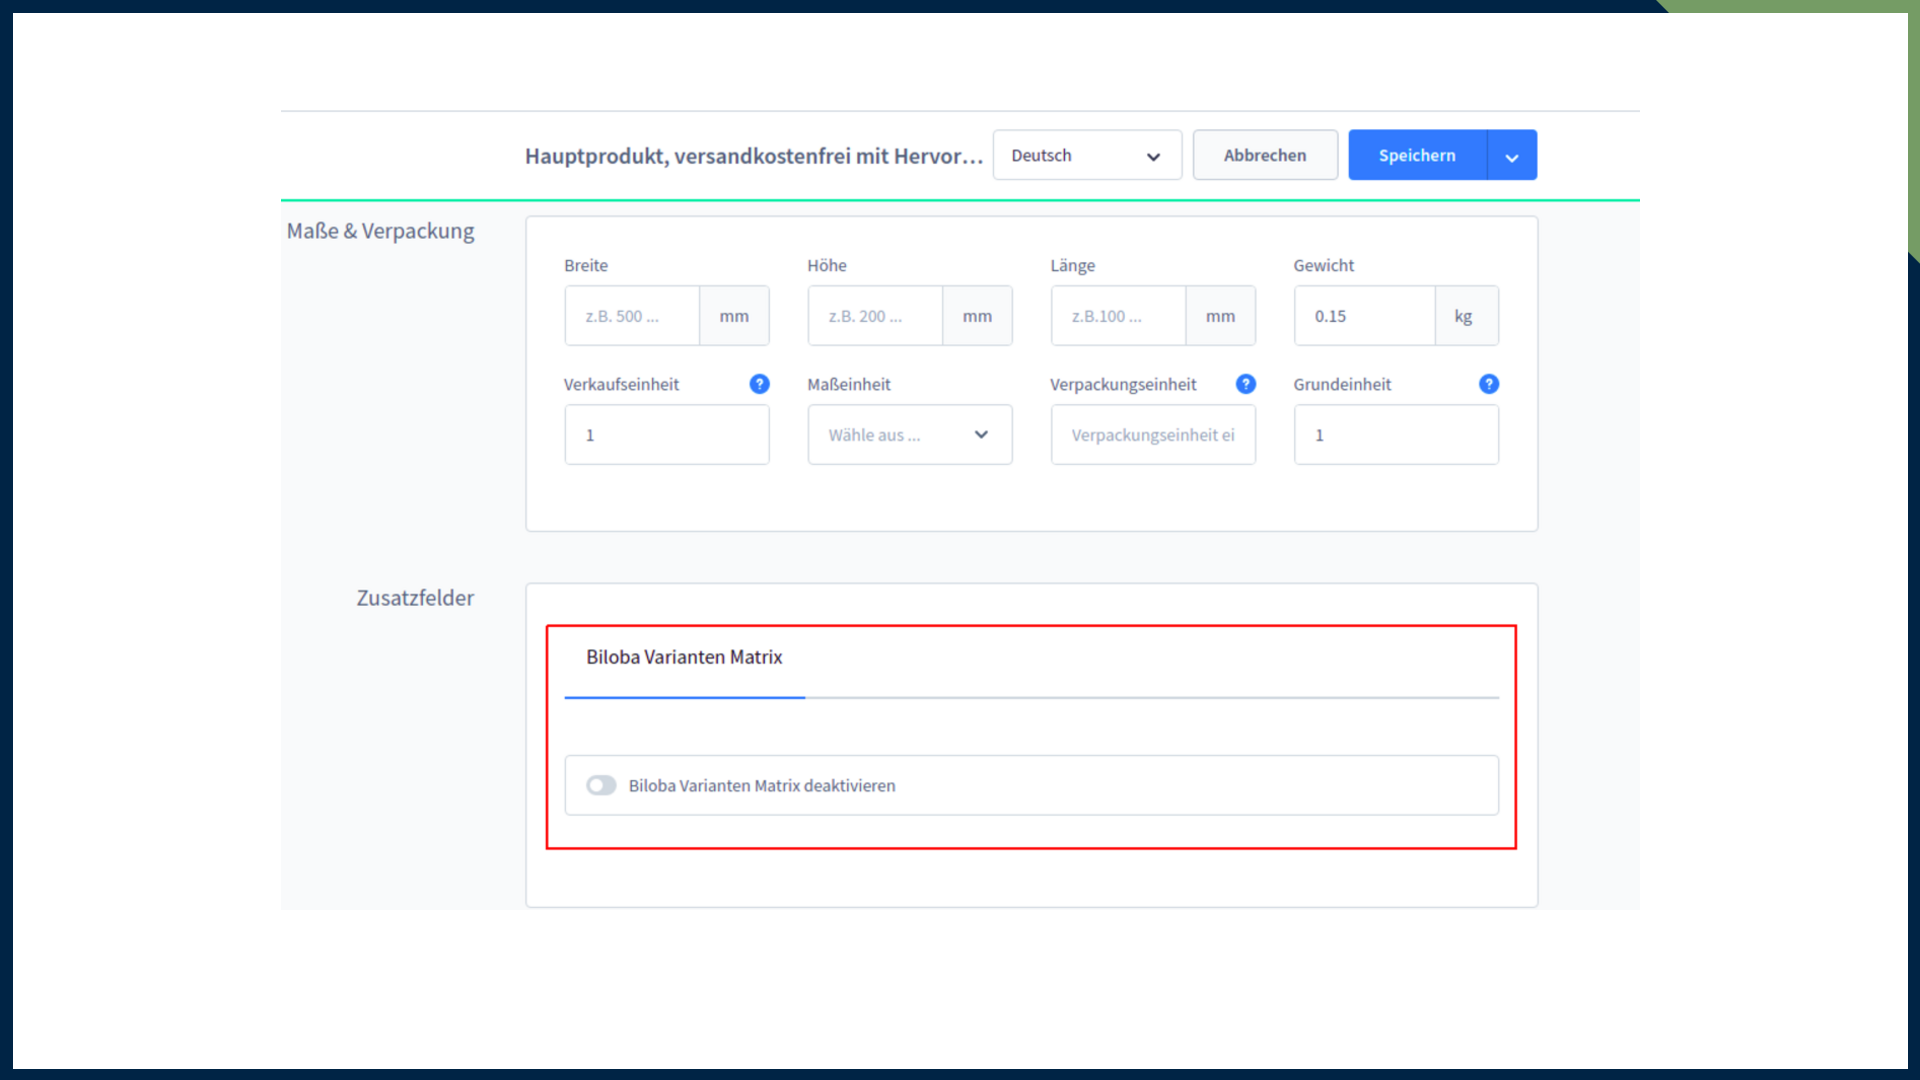The image size is (1920, 1080).
Task: Expand the Speichern split-button arrow
Action: (1511, 156)
